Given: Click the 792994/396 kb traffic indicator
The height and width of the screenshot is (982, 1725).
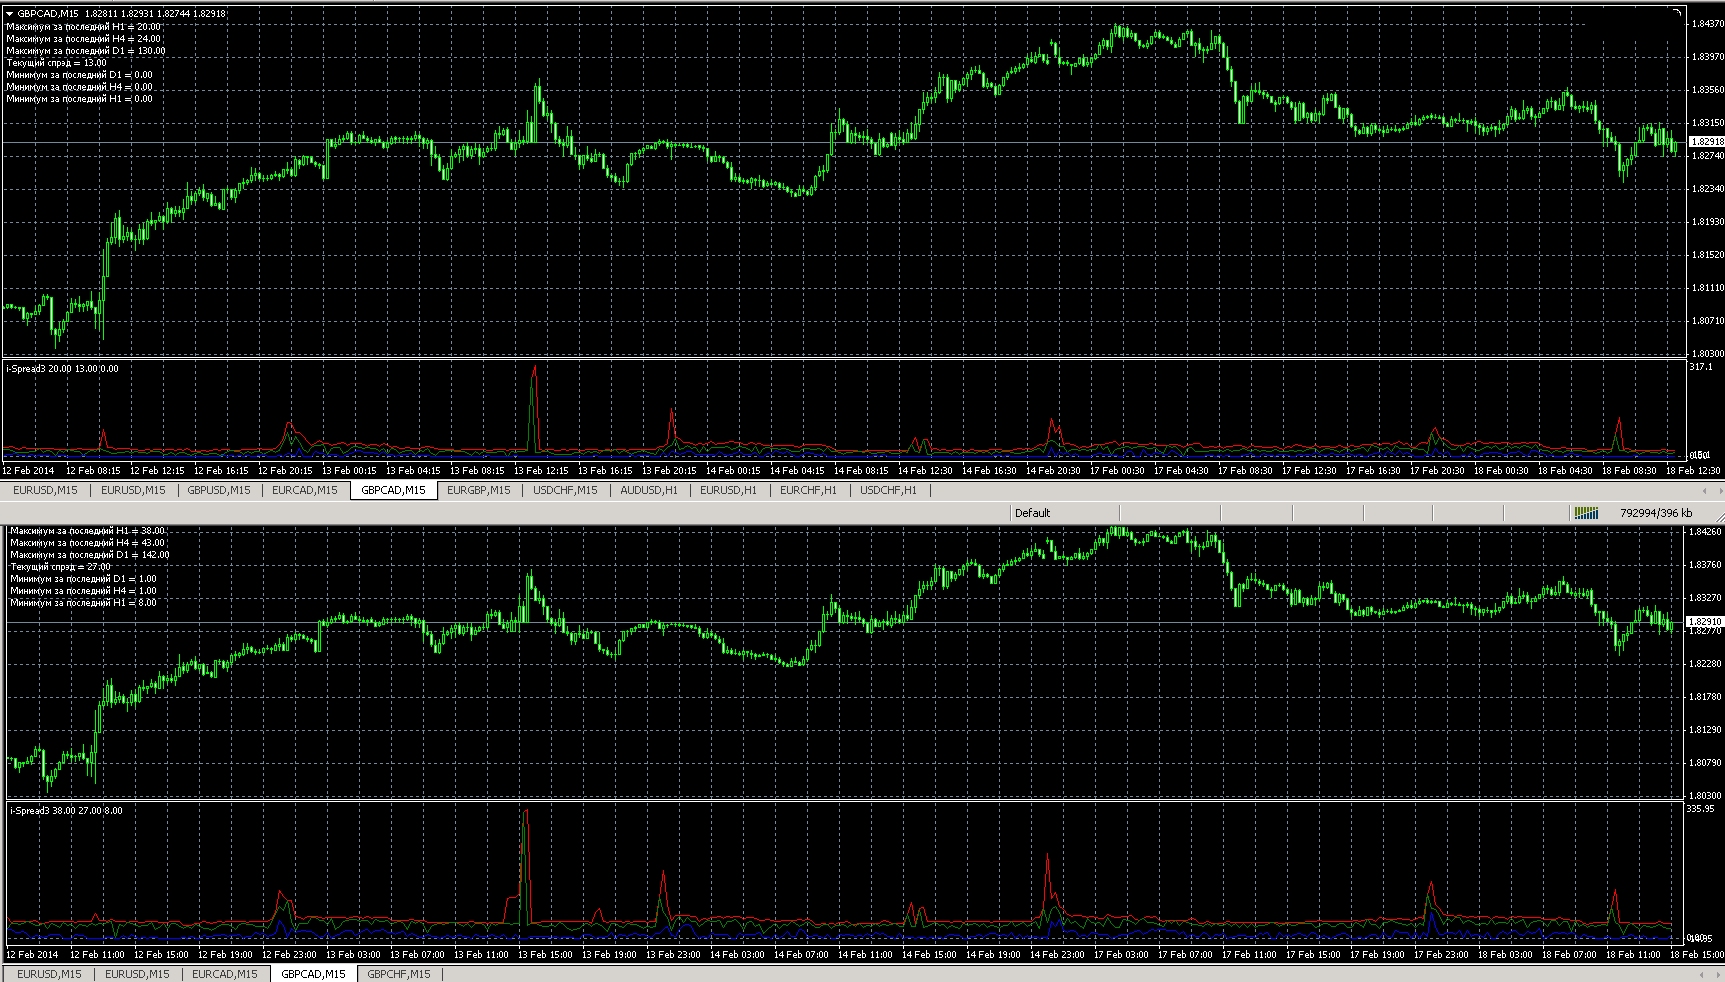Looking at the screenshot, I should (1656, 513).
